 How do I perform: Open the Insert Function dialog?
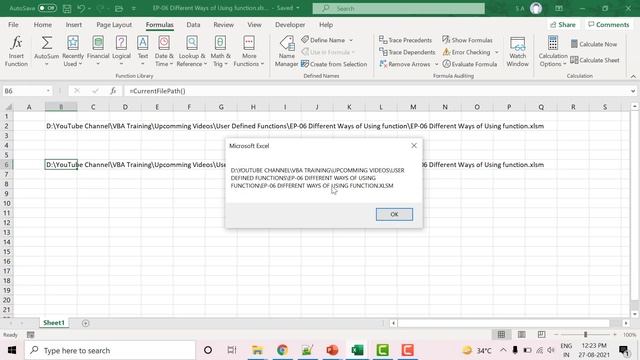[16, 51]
